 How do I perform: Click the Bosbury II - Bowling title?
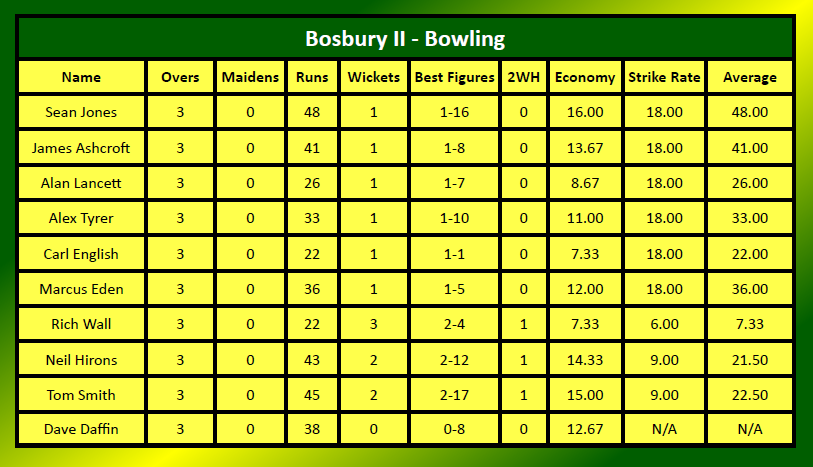(405, 39)
